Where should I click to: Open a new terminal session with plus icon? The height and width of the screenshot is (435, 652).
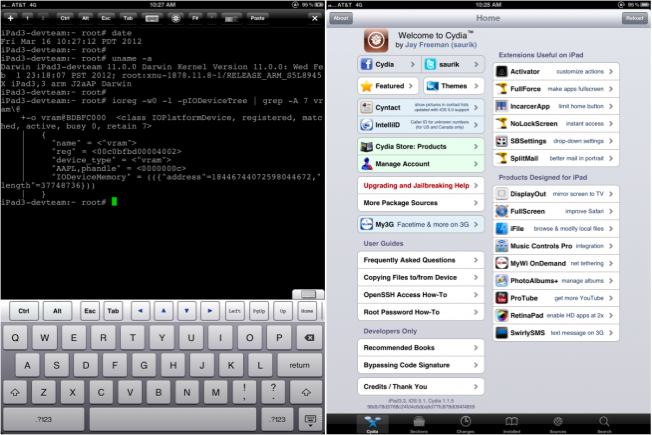[10, 18]
